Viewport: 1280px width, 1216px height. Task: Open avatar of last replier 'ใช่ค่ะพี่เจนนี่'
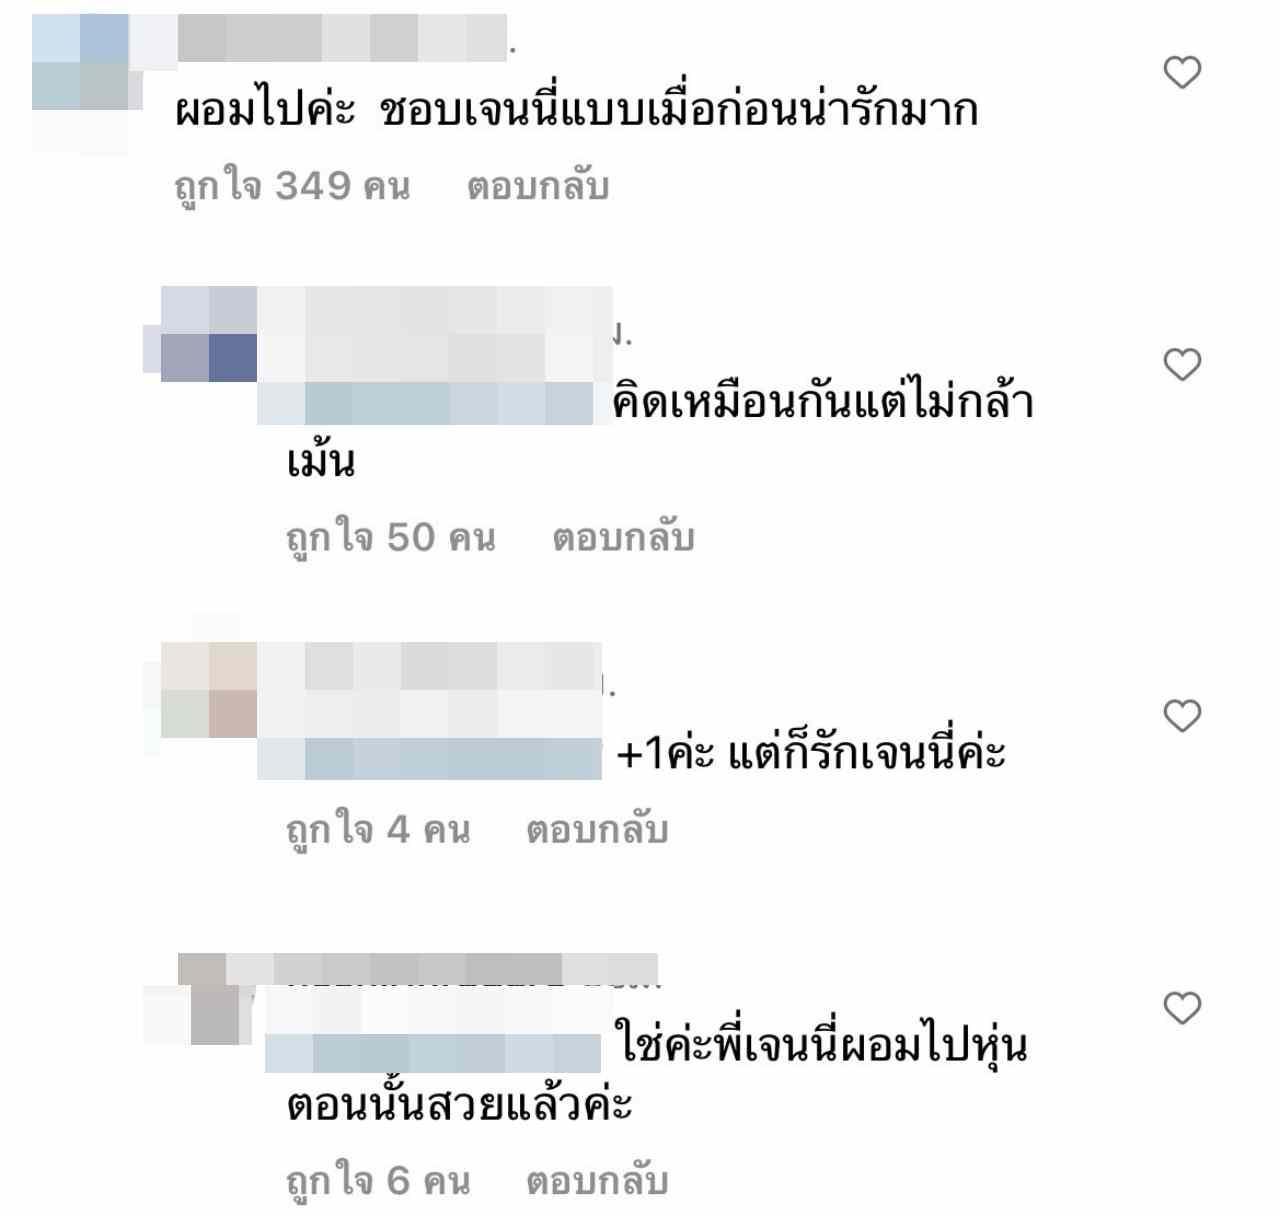pyautogui.click(x=198, y=1000)
